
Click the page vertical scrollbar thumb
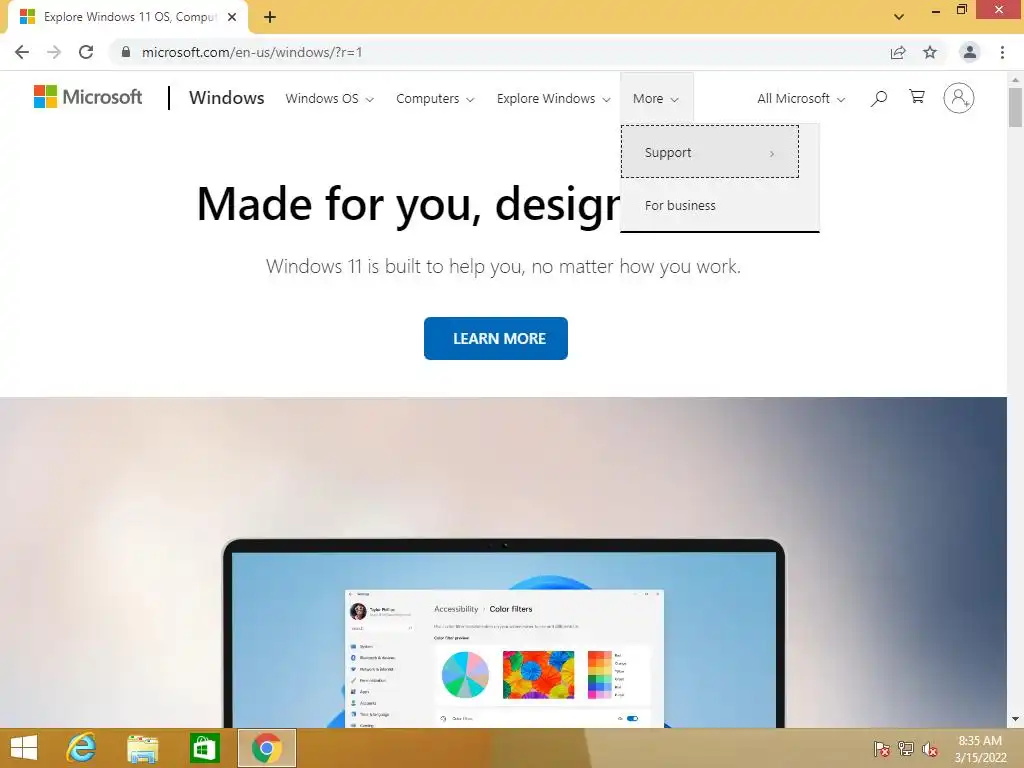[1015, 106]
